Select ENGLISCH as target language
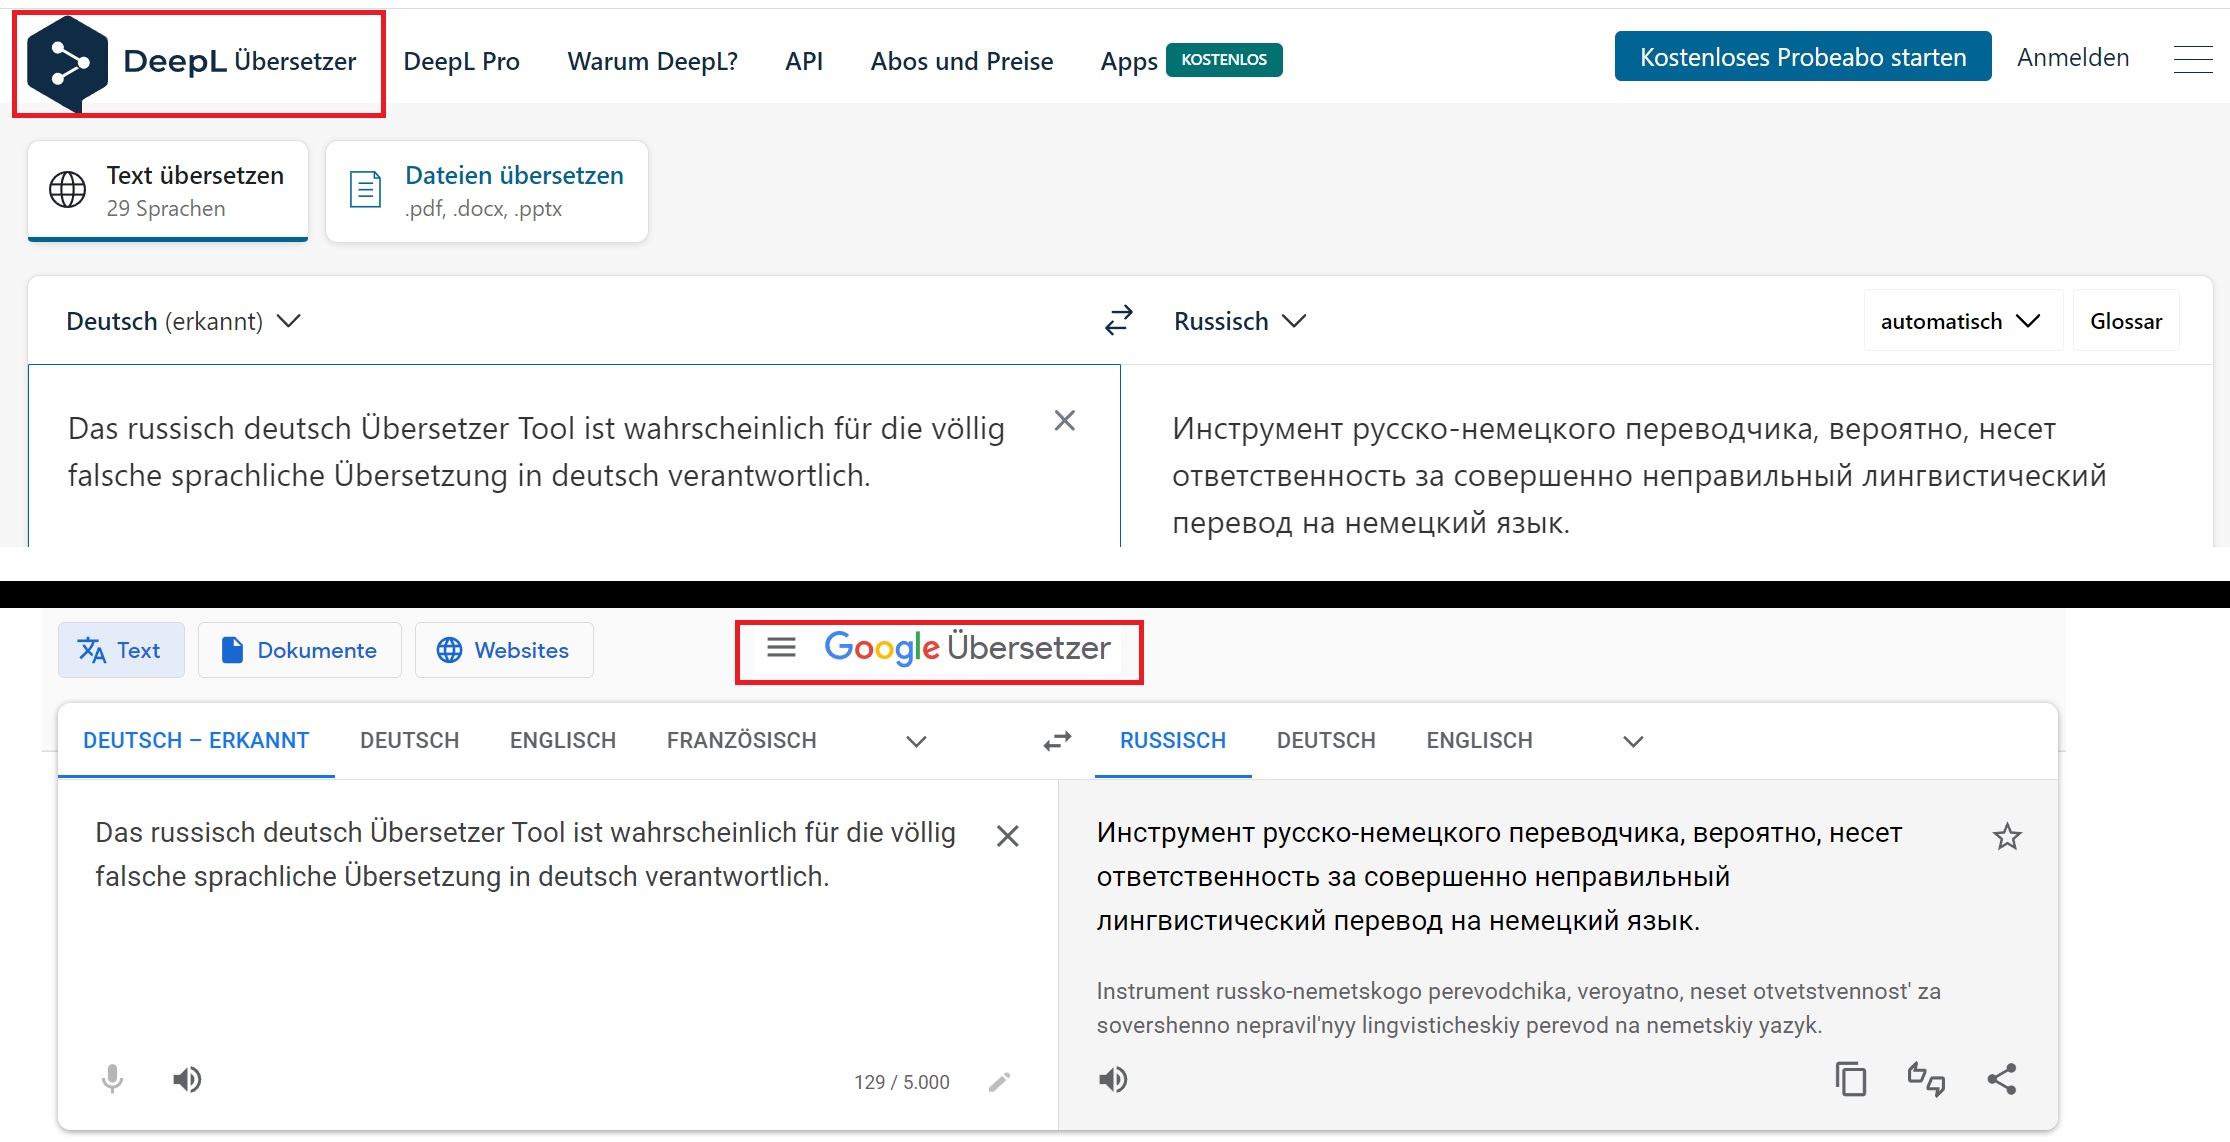The image size is (2230, 1142). tap(1479, 741)
